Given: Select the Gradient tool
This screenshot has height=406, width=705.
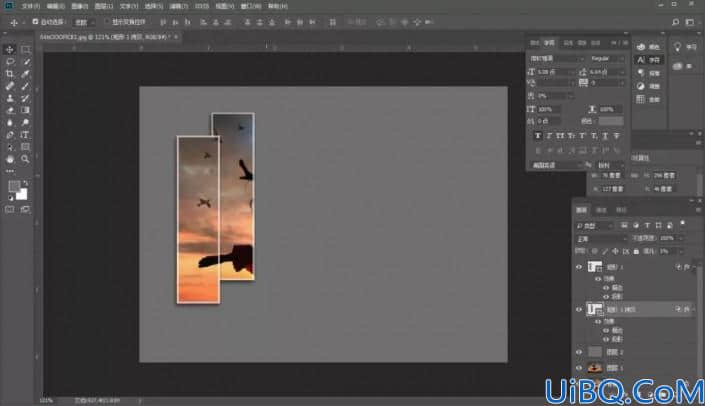Looking at the screenshot, I should (25, 110).
